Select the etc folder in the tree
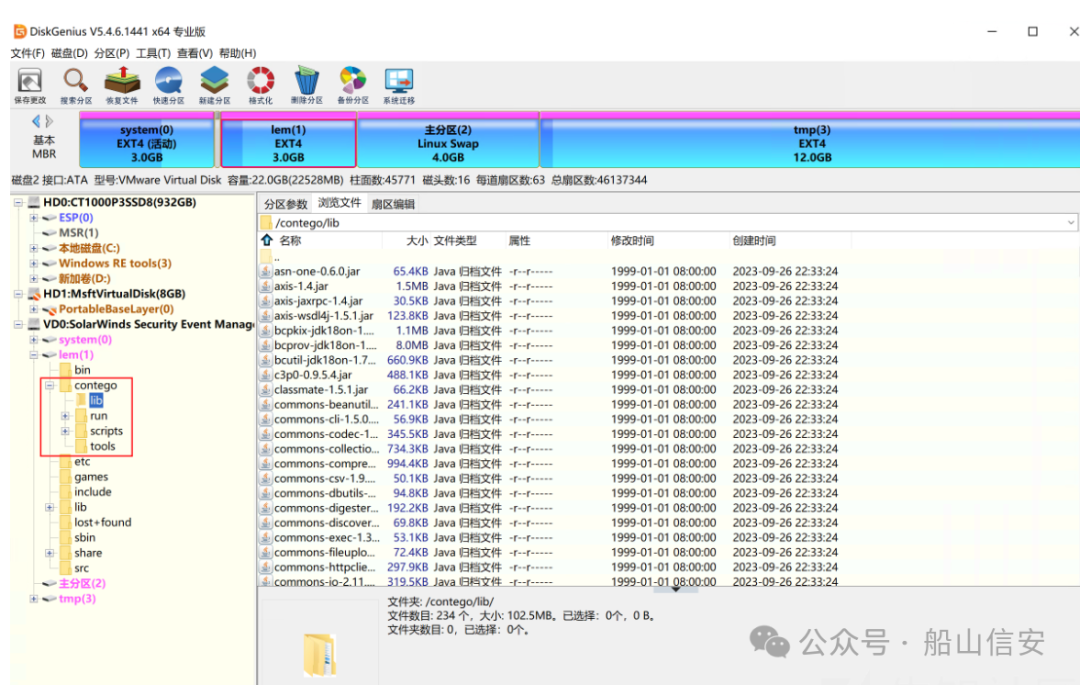Image resolution: width=1080 pixels, height=685 pixels. point(82,461)
